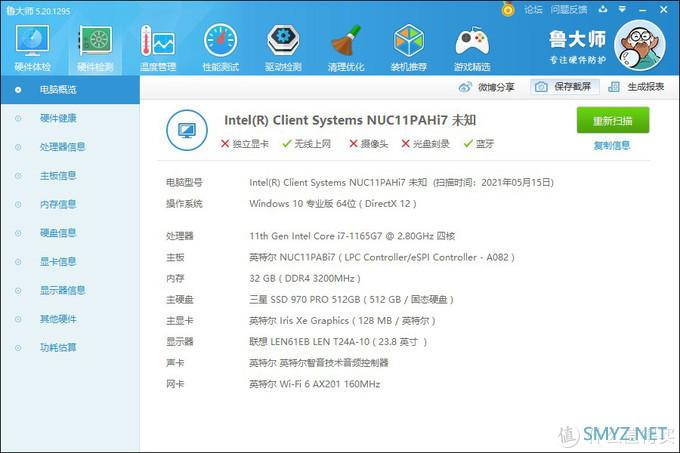
Task: Click the Windows 10 专业版 64位 value
Action: click(x=333, y=203)
